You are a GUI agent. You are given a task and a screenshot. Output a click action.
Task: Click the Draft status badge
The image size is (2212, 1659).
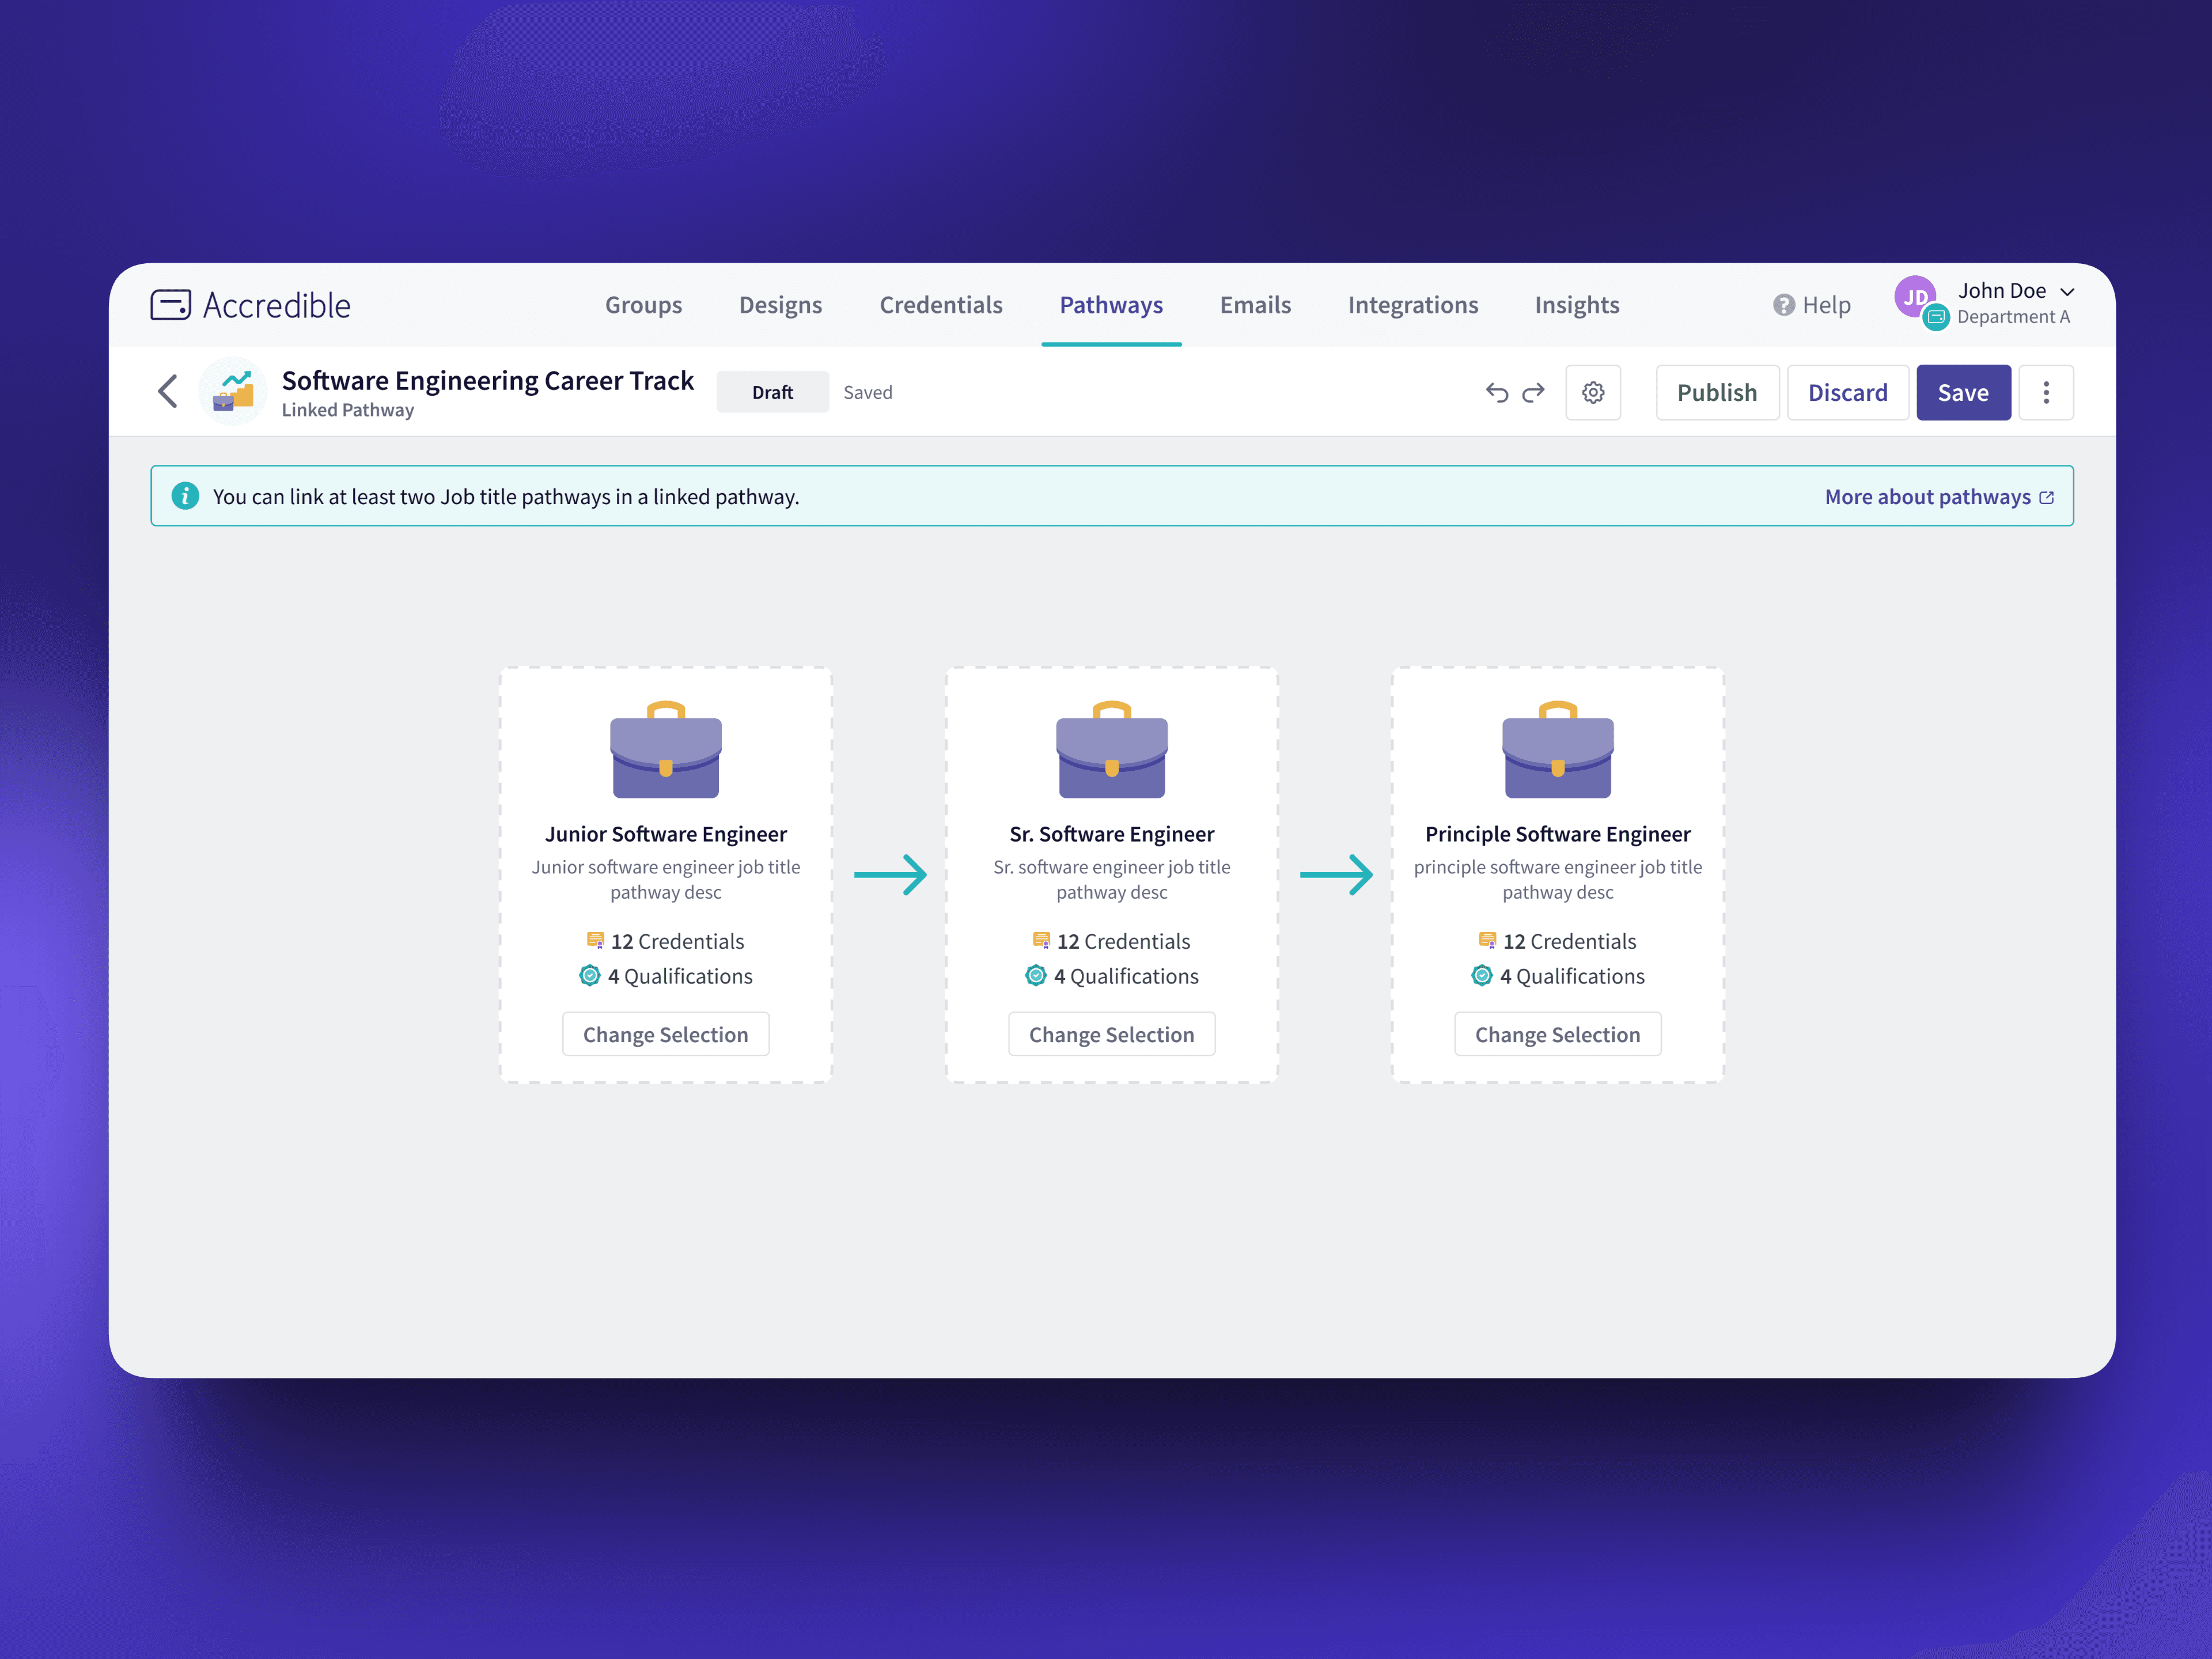tap(772, 392)
